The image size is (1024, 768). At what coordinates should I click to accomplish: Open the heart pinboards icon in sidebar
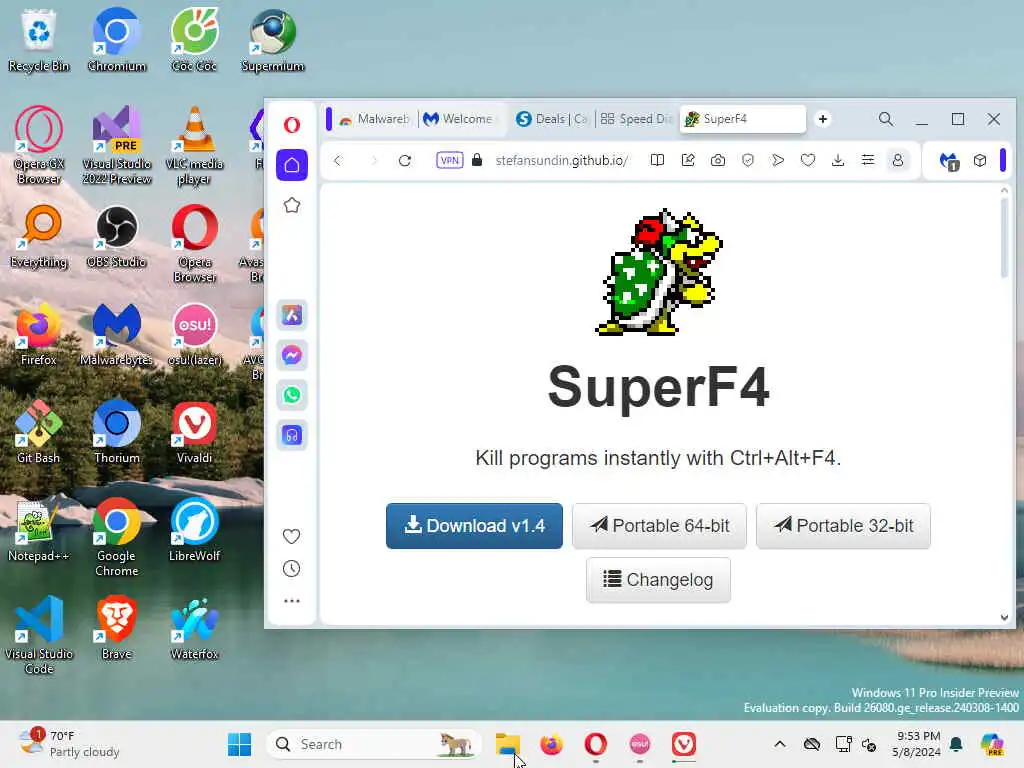pyautogui.click(x=291, y=536)
